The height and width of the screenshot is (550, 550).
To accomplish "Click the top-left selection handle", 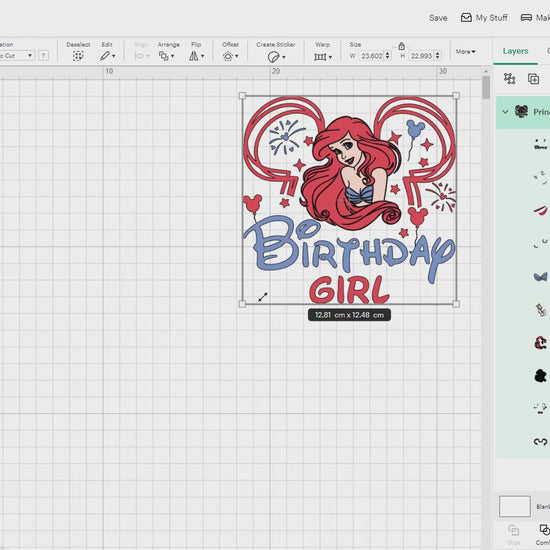I will coord(242,96).
